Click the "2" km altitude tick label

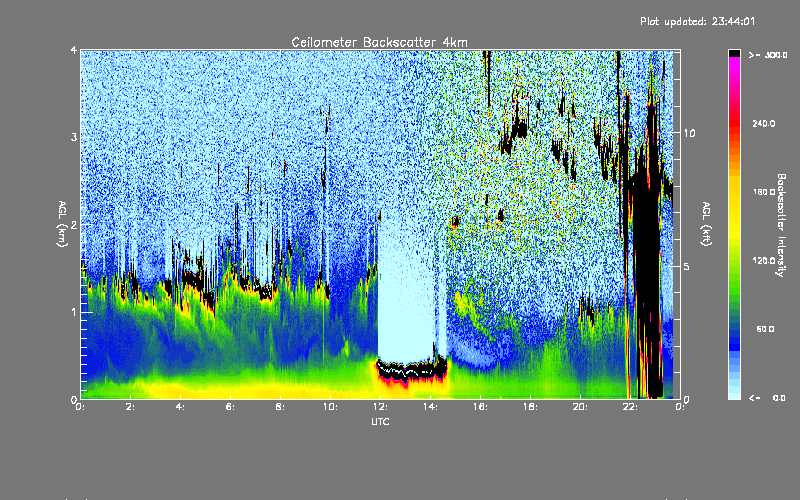coord(74,224)
